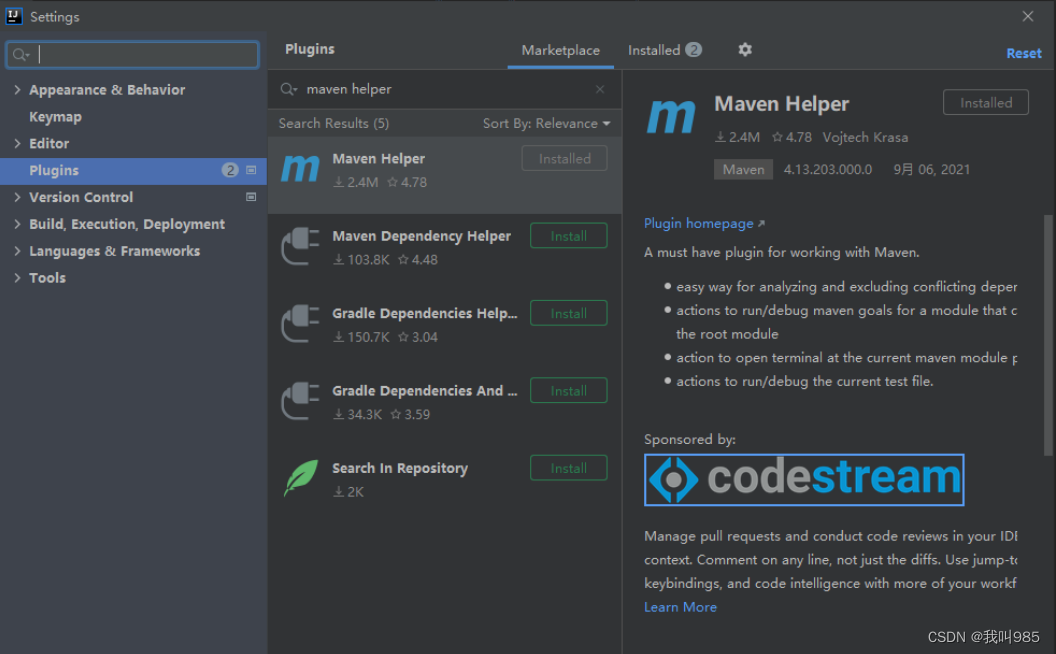Select the Maven Dependency Helper plug icon
Image resolution: width=1056 pixels, height=654 pixels.
point(299,245)
